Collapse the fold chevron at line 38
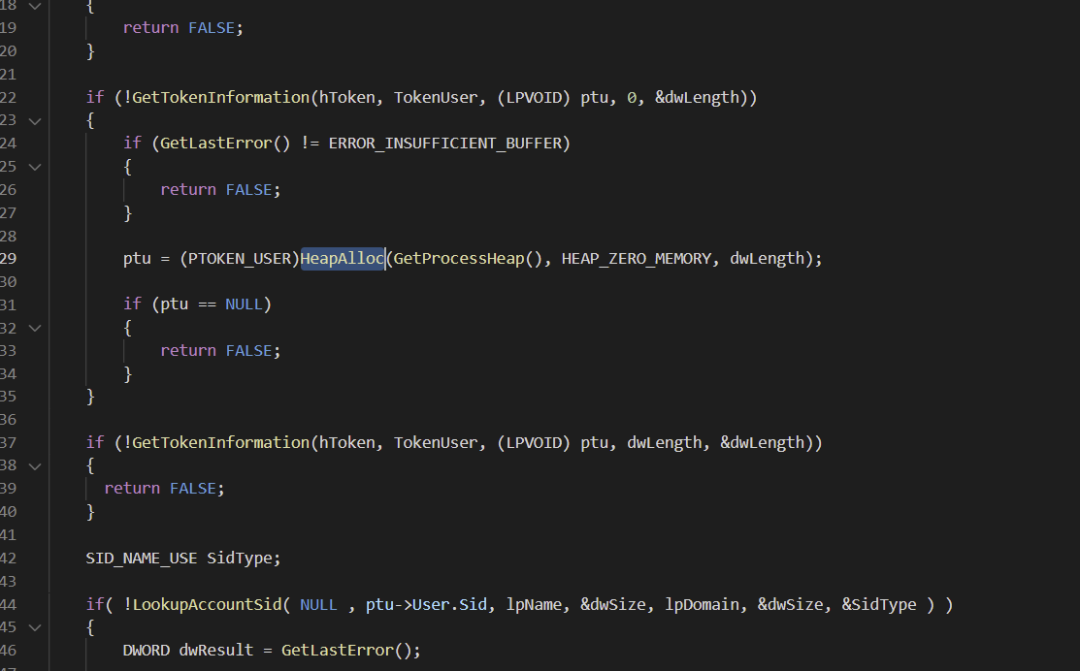The image size is (1080, 671). (34, 466)
